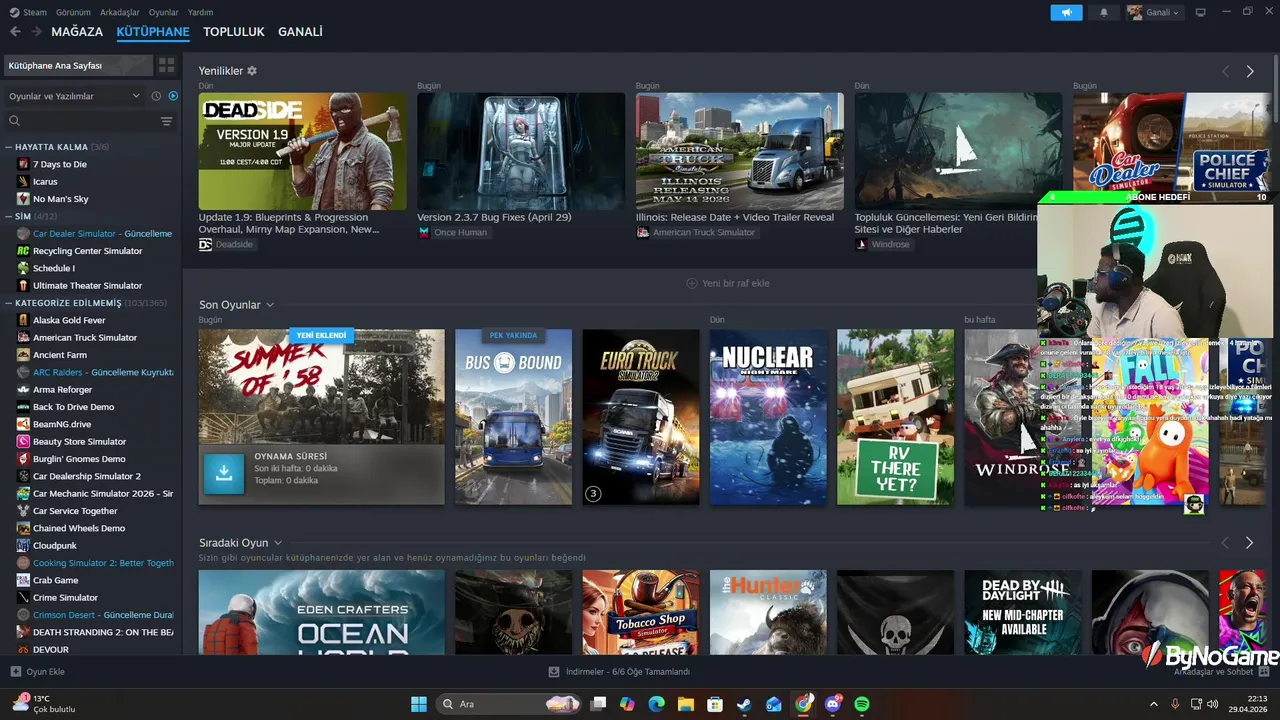Screen dimensions: 1280x720
Task: Click the Steam icon in the taskbar
Action: tap(745, 704)
